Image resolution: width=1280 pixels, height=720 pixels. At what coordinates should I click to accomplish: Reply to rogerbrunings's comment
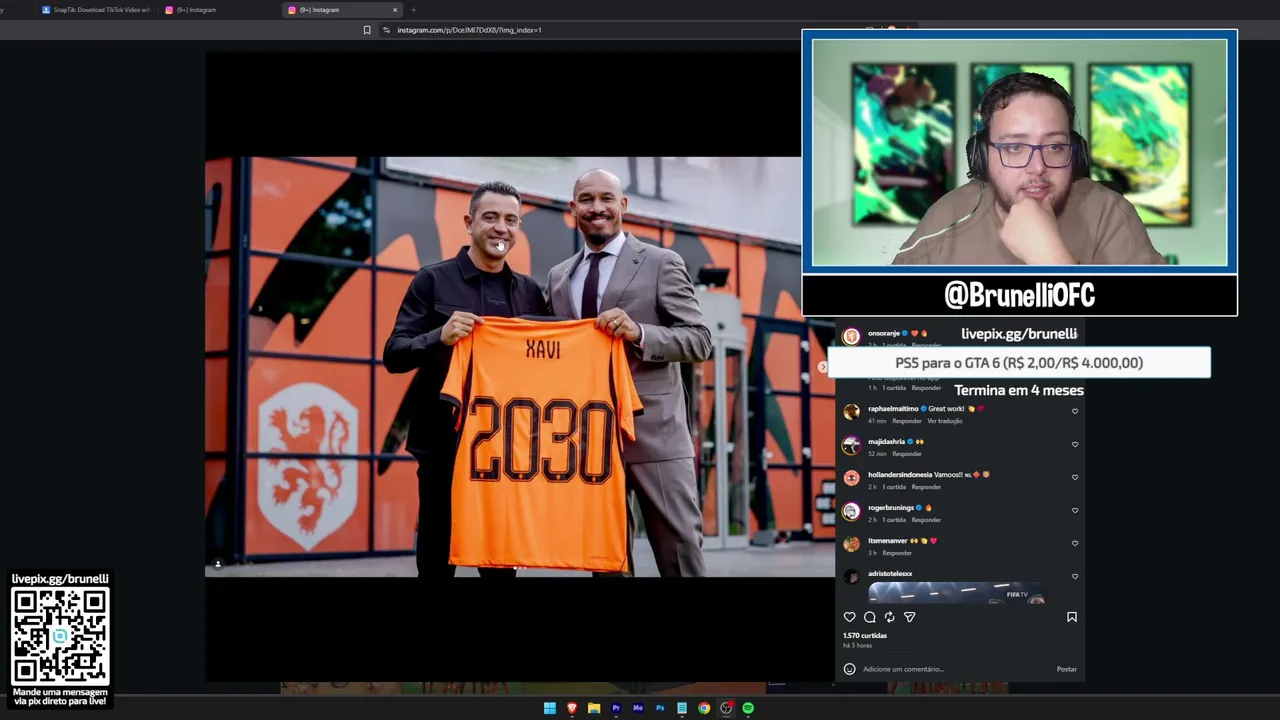pyautogui.click(x=926, y=520)
